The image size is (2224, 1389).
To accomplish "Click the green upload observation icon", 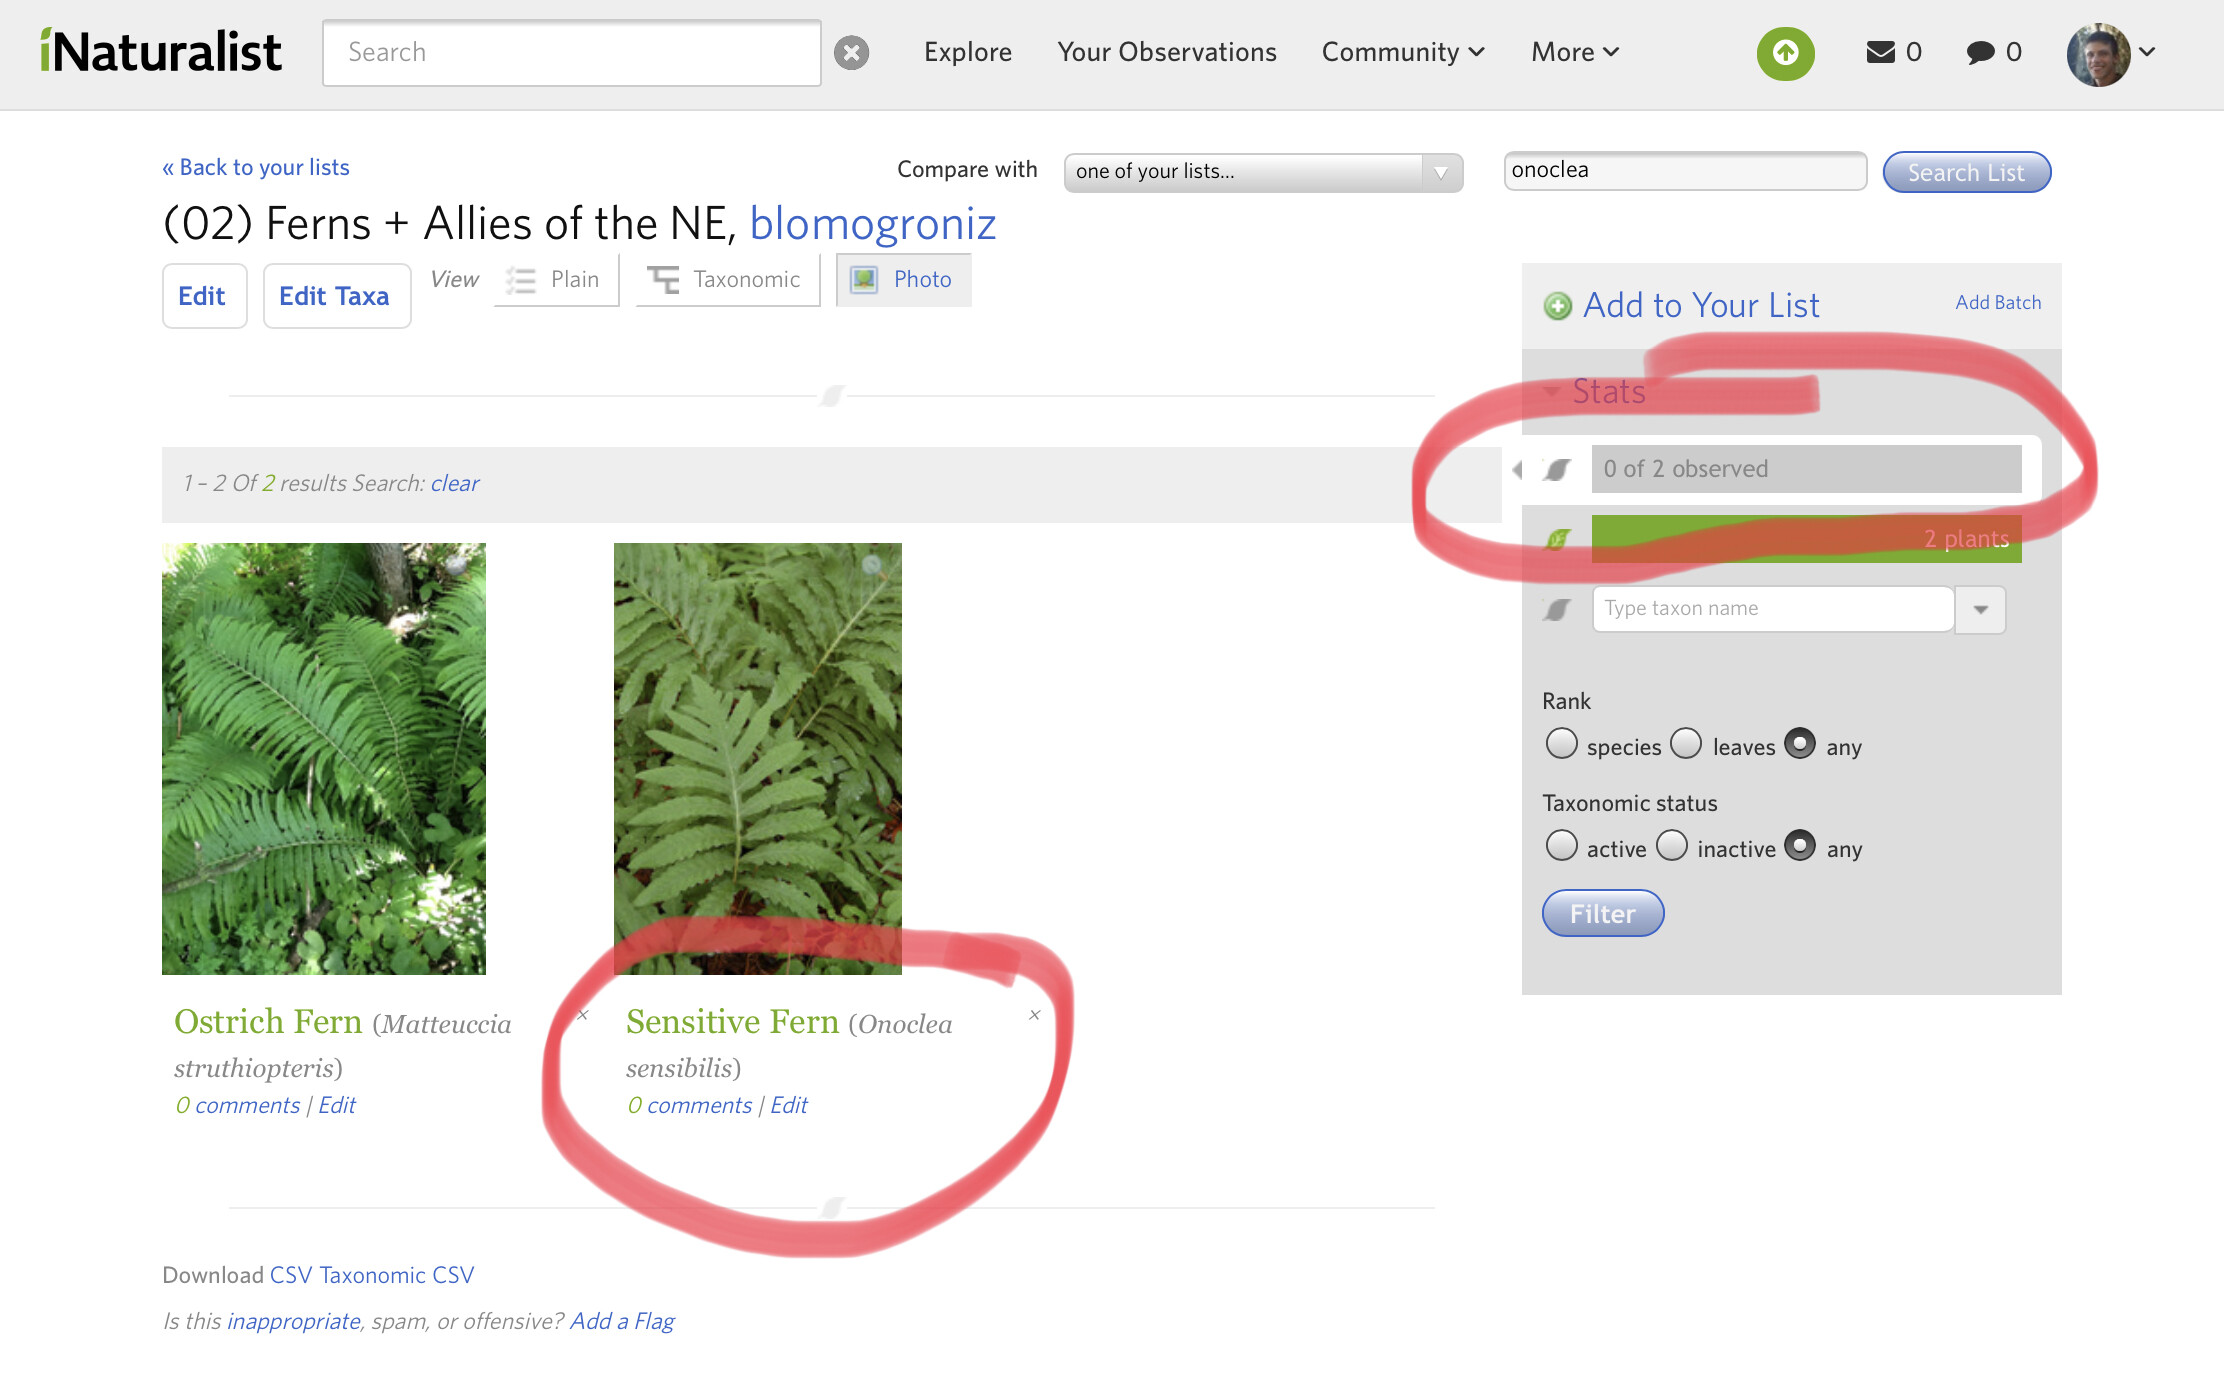I will pos(1785,52).
